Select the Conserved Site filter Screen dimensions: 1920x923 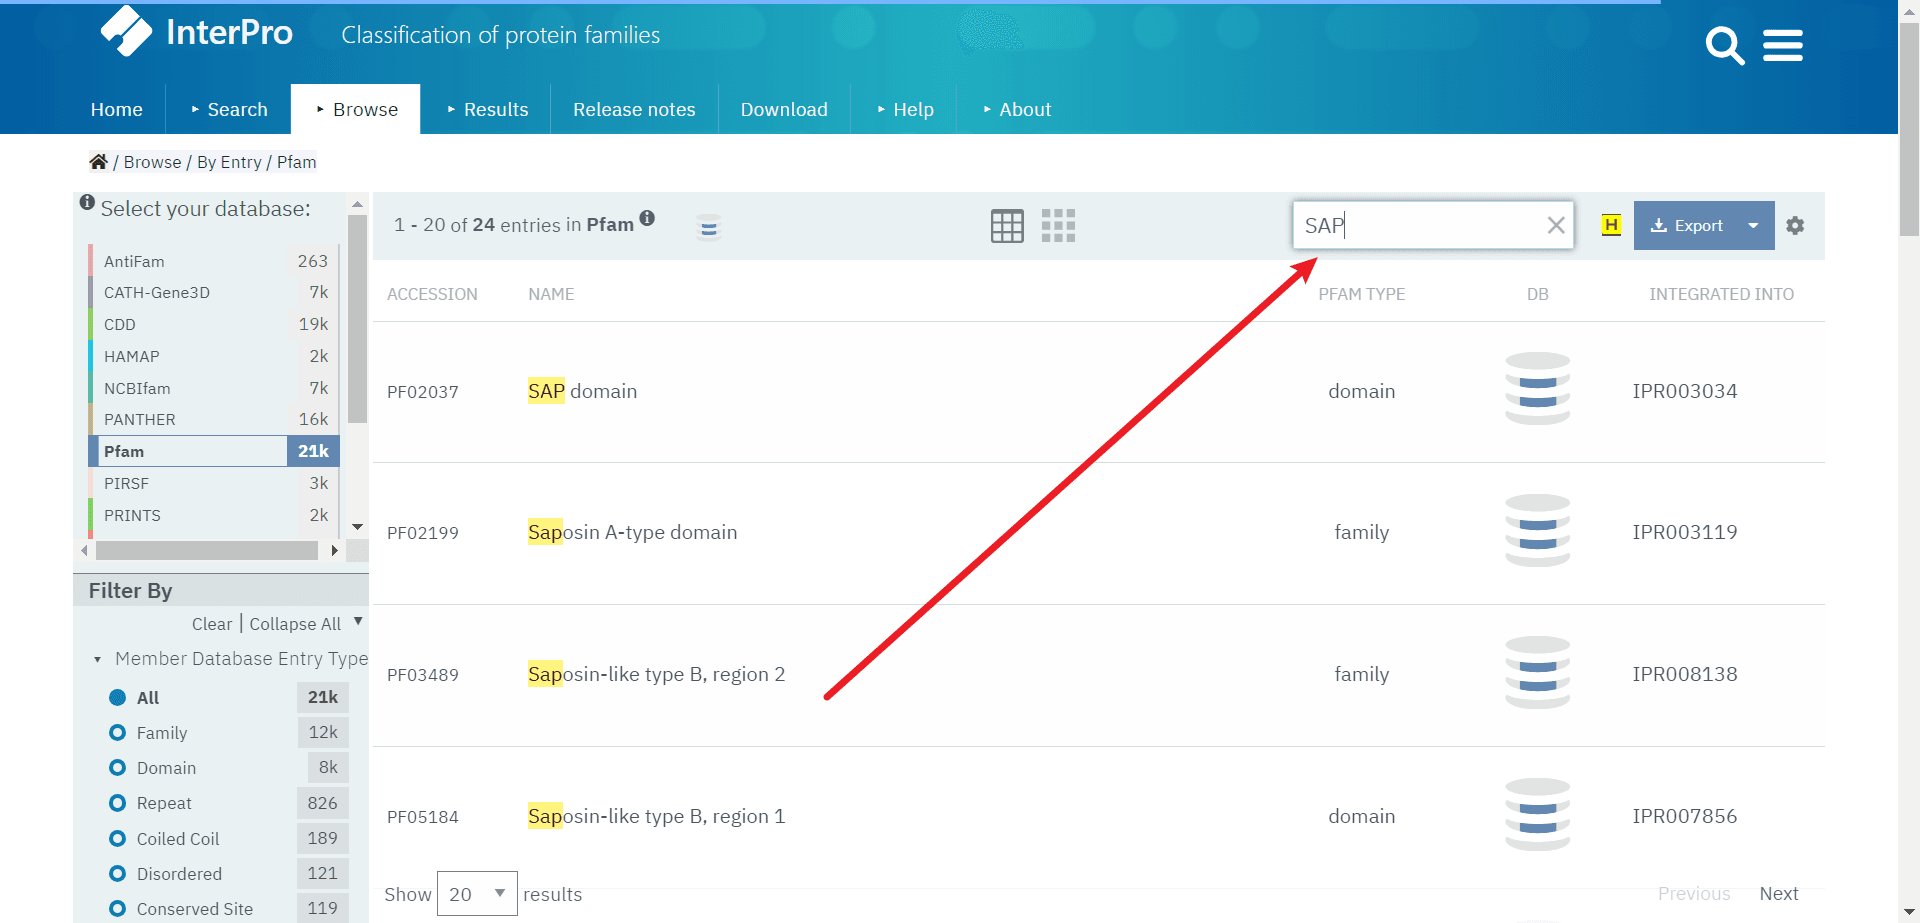click(x=118, y=908)
